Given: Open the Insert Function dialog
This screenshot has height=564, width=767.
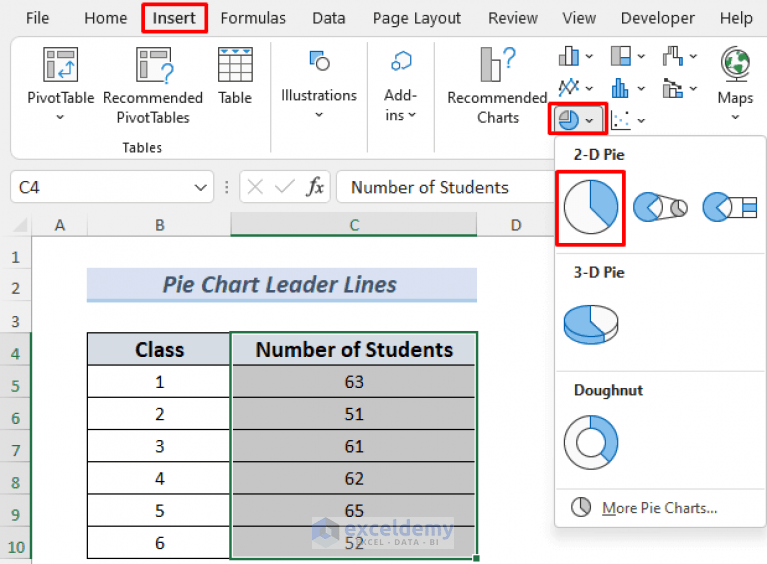Looking at the screenshot, I should click(316, 187).
